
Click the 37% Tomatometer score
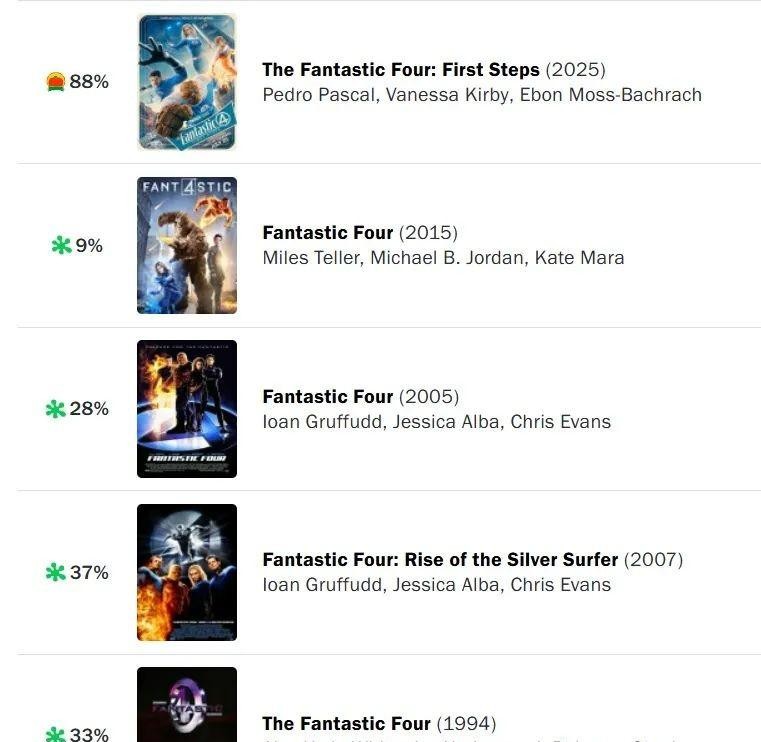(89, 573)
